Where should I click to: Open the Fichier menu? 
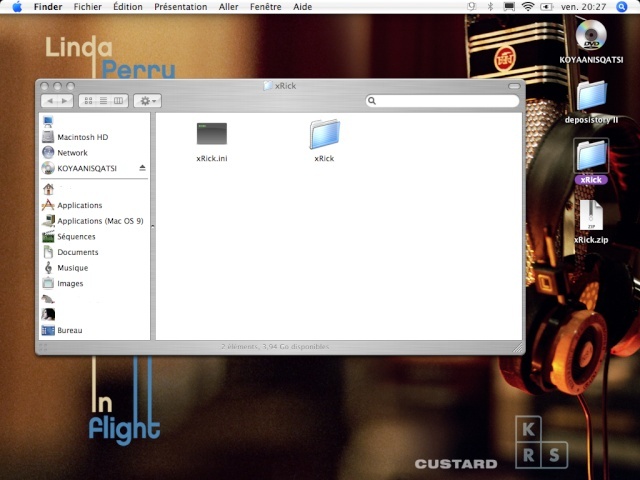87,7
